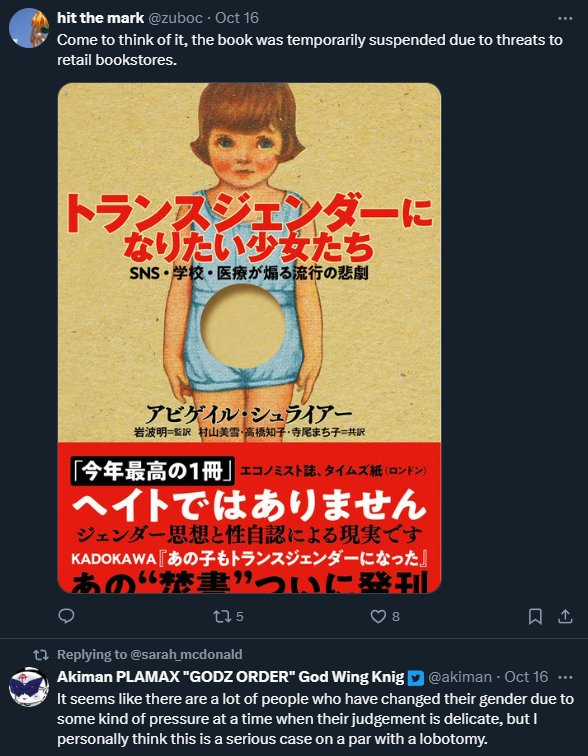The height and width of the screenshot is (756, 588).
Task: Open the reply comment icon under the book tweet
Action: (66, 616)
